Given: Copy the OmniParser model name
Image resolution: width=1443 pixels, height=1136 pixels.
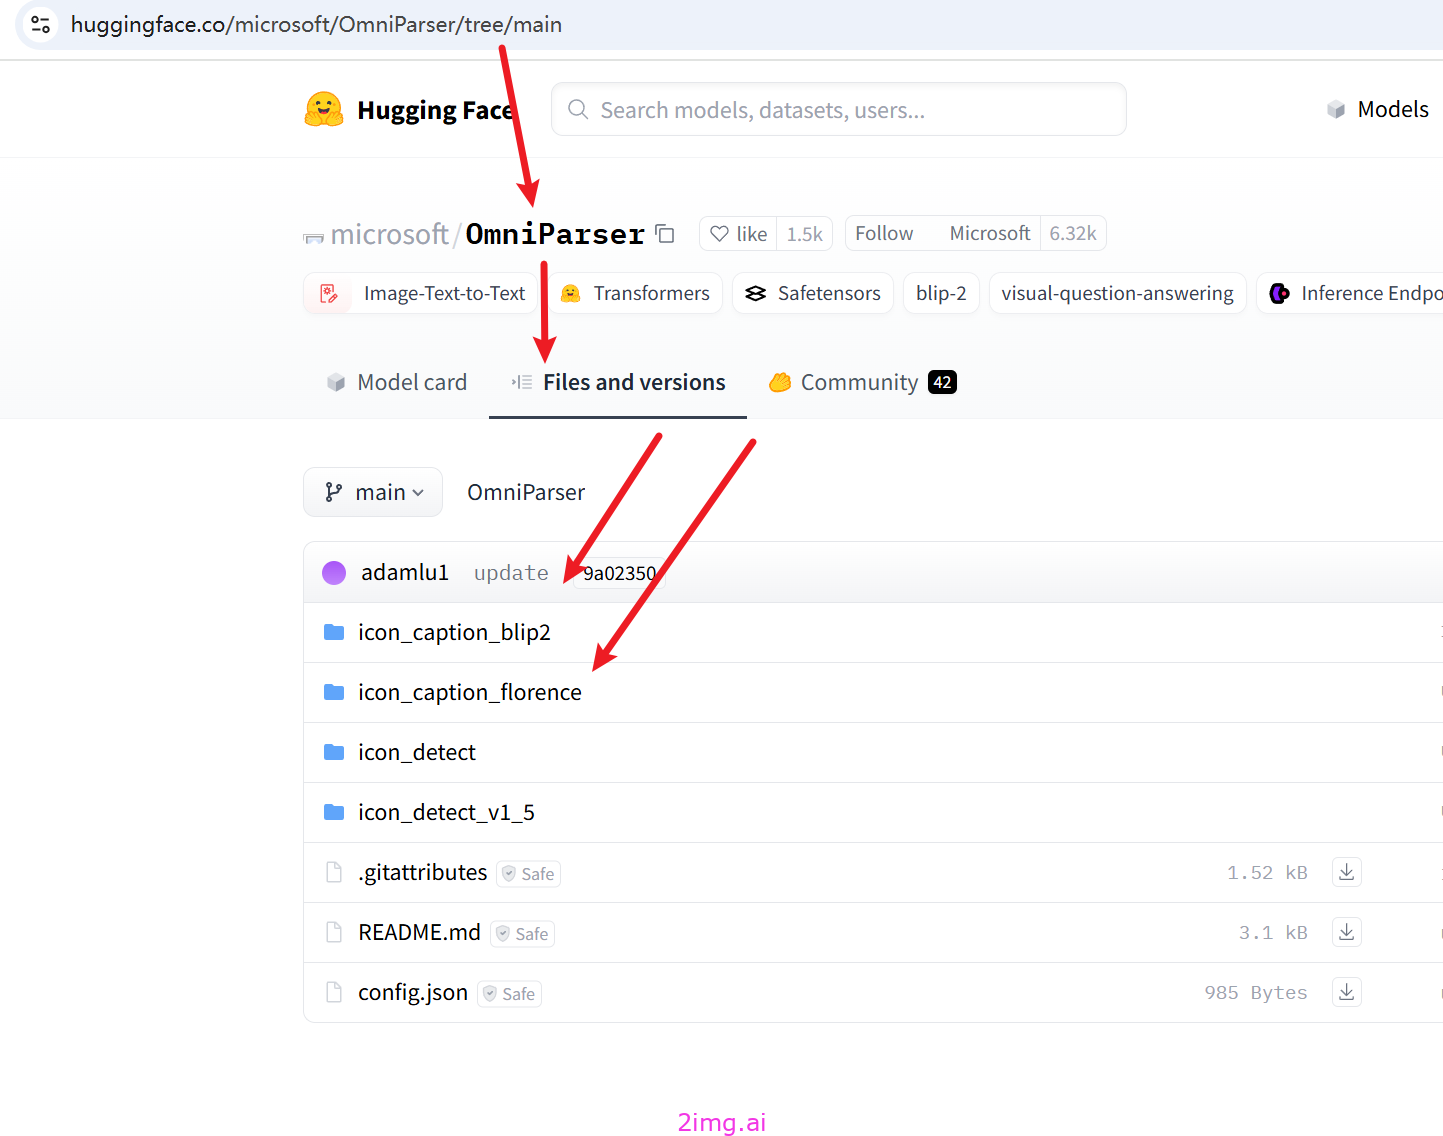Looking at the screenshot, I should coord(664,233).
